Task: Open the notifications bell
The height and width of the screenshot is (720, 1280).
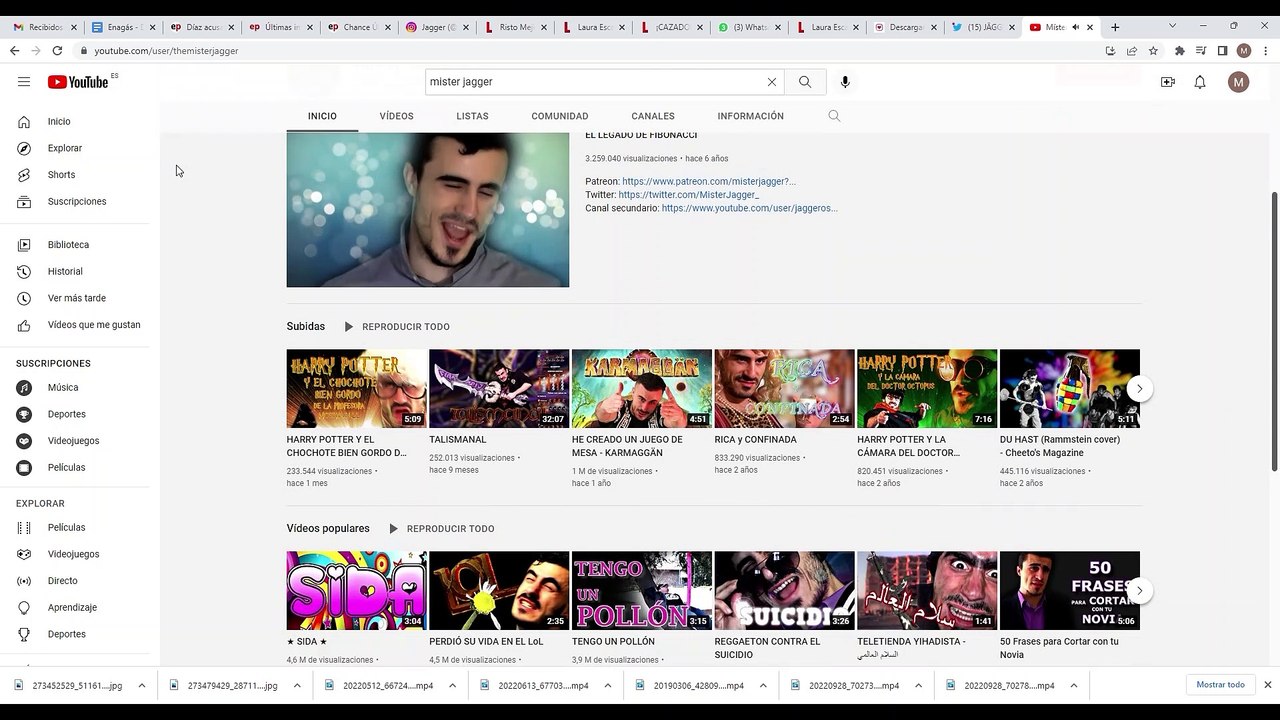Action: click(1200, 82)
